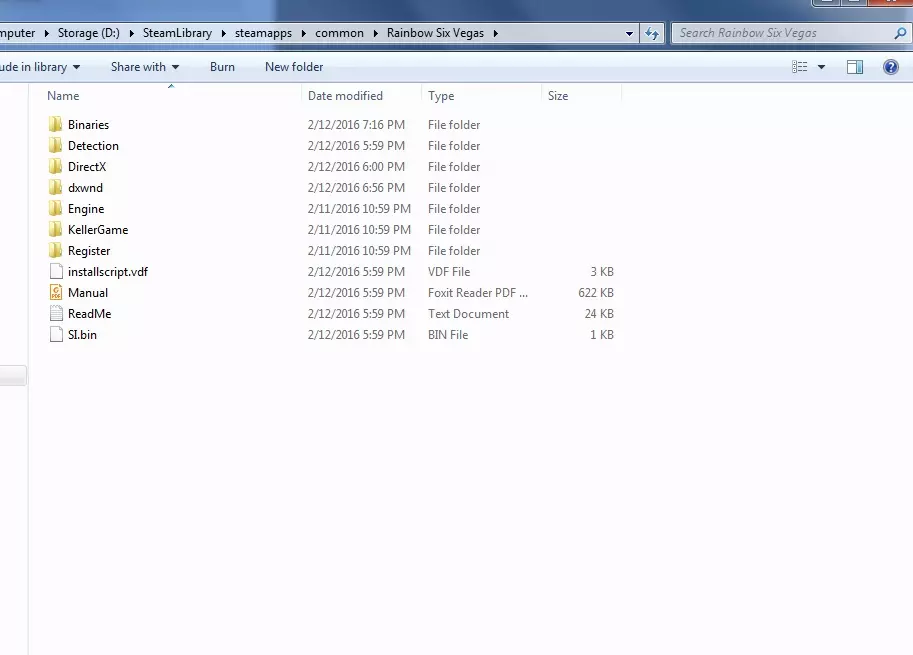This screenshot has height=655, width=913.
Task: Select the dxwnd folder icon
Action: point(55,187)
